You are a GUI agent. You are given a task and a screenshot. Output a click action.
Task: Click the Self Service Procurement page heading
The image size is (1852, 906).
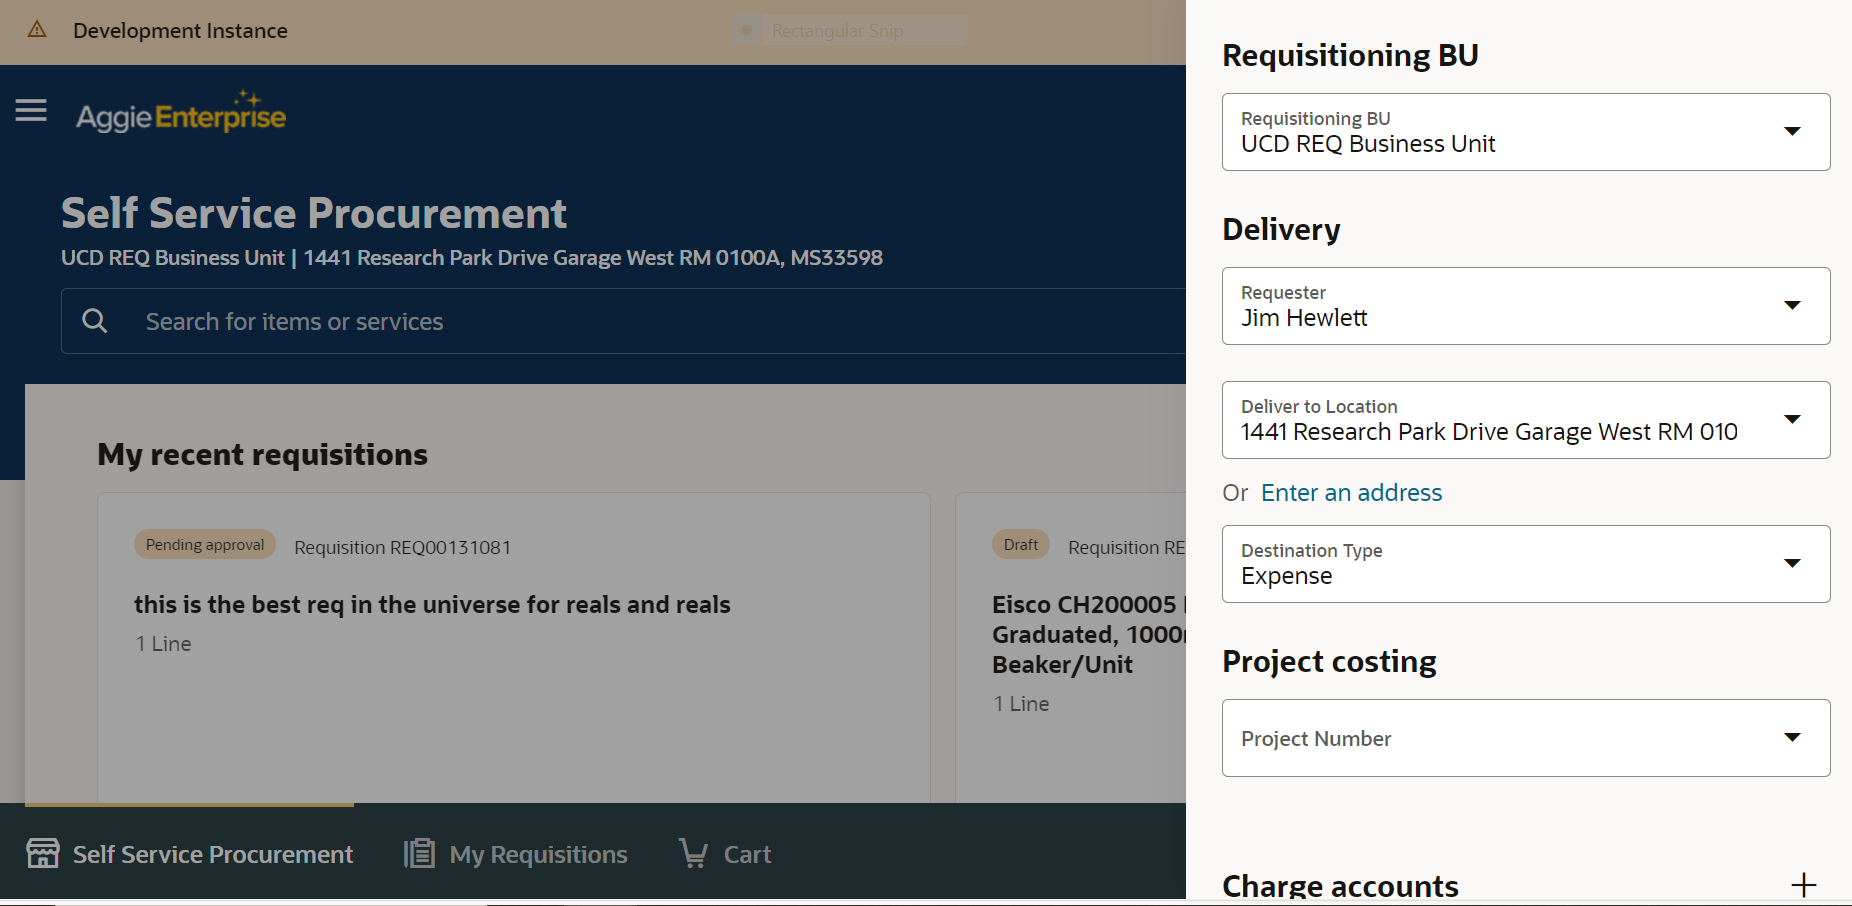point(314,213)
